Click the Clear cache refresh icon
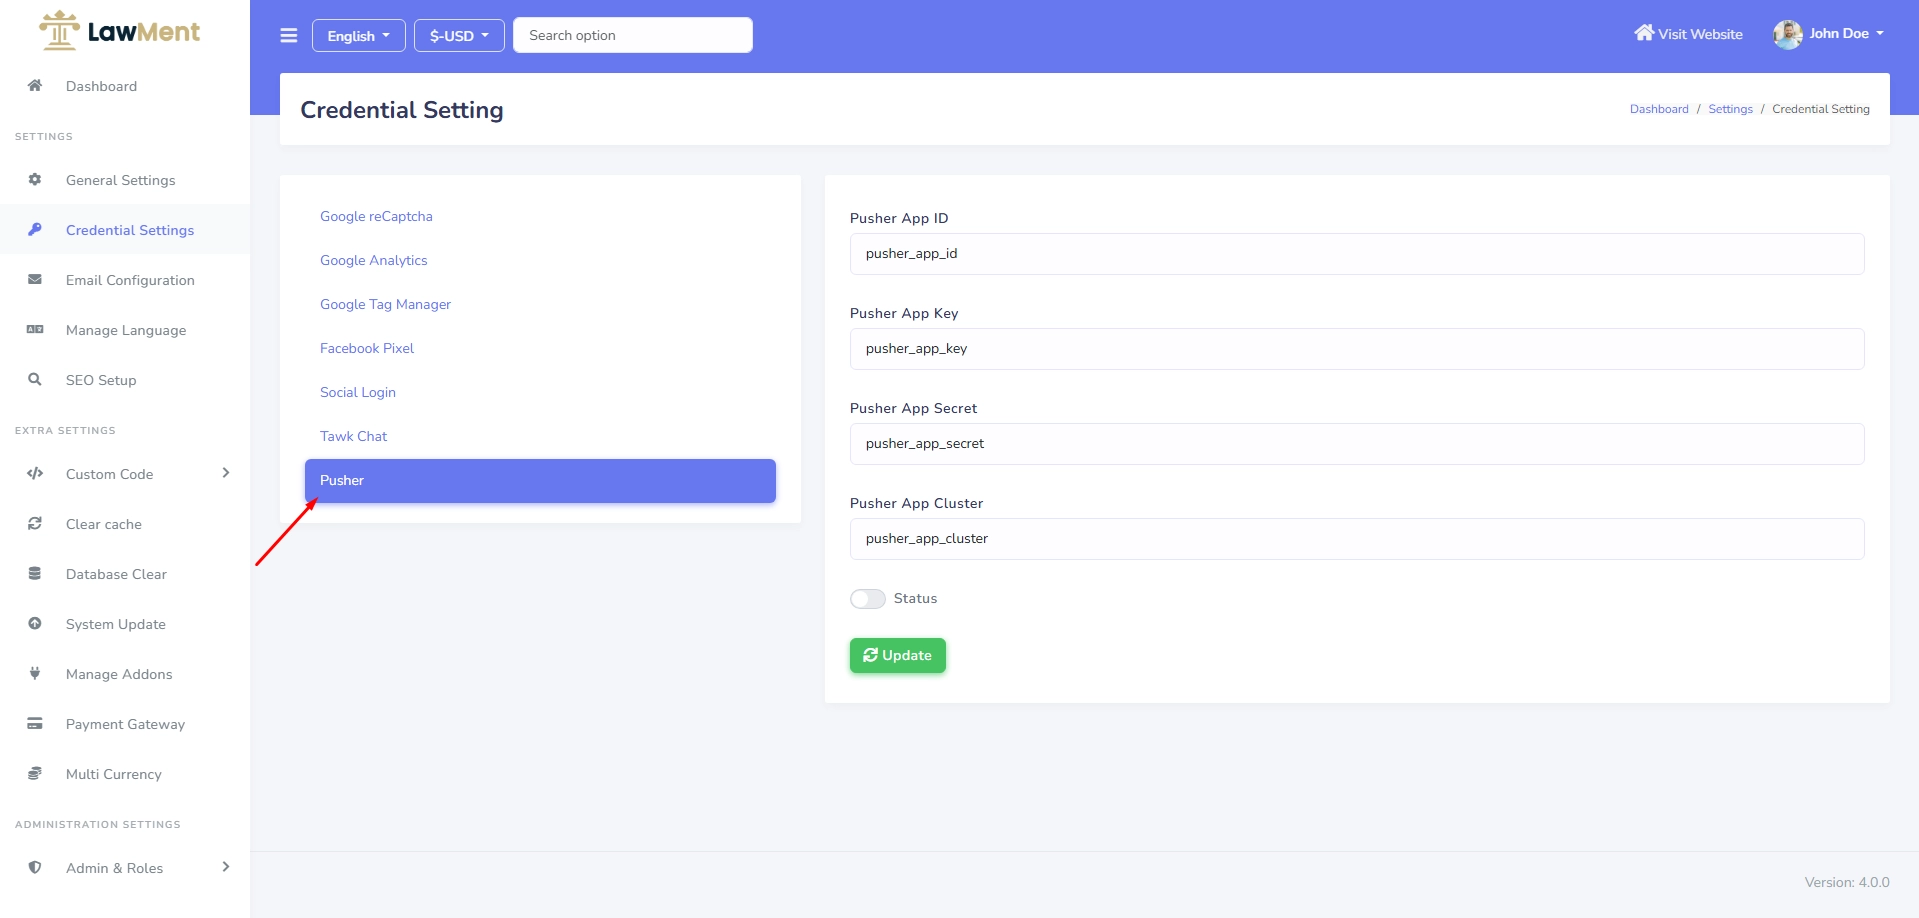This screenshot has width=1919, height=918. coord(35,524)
